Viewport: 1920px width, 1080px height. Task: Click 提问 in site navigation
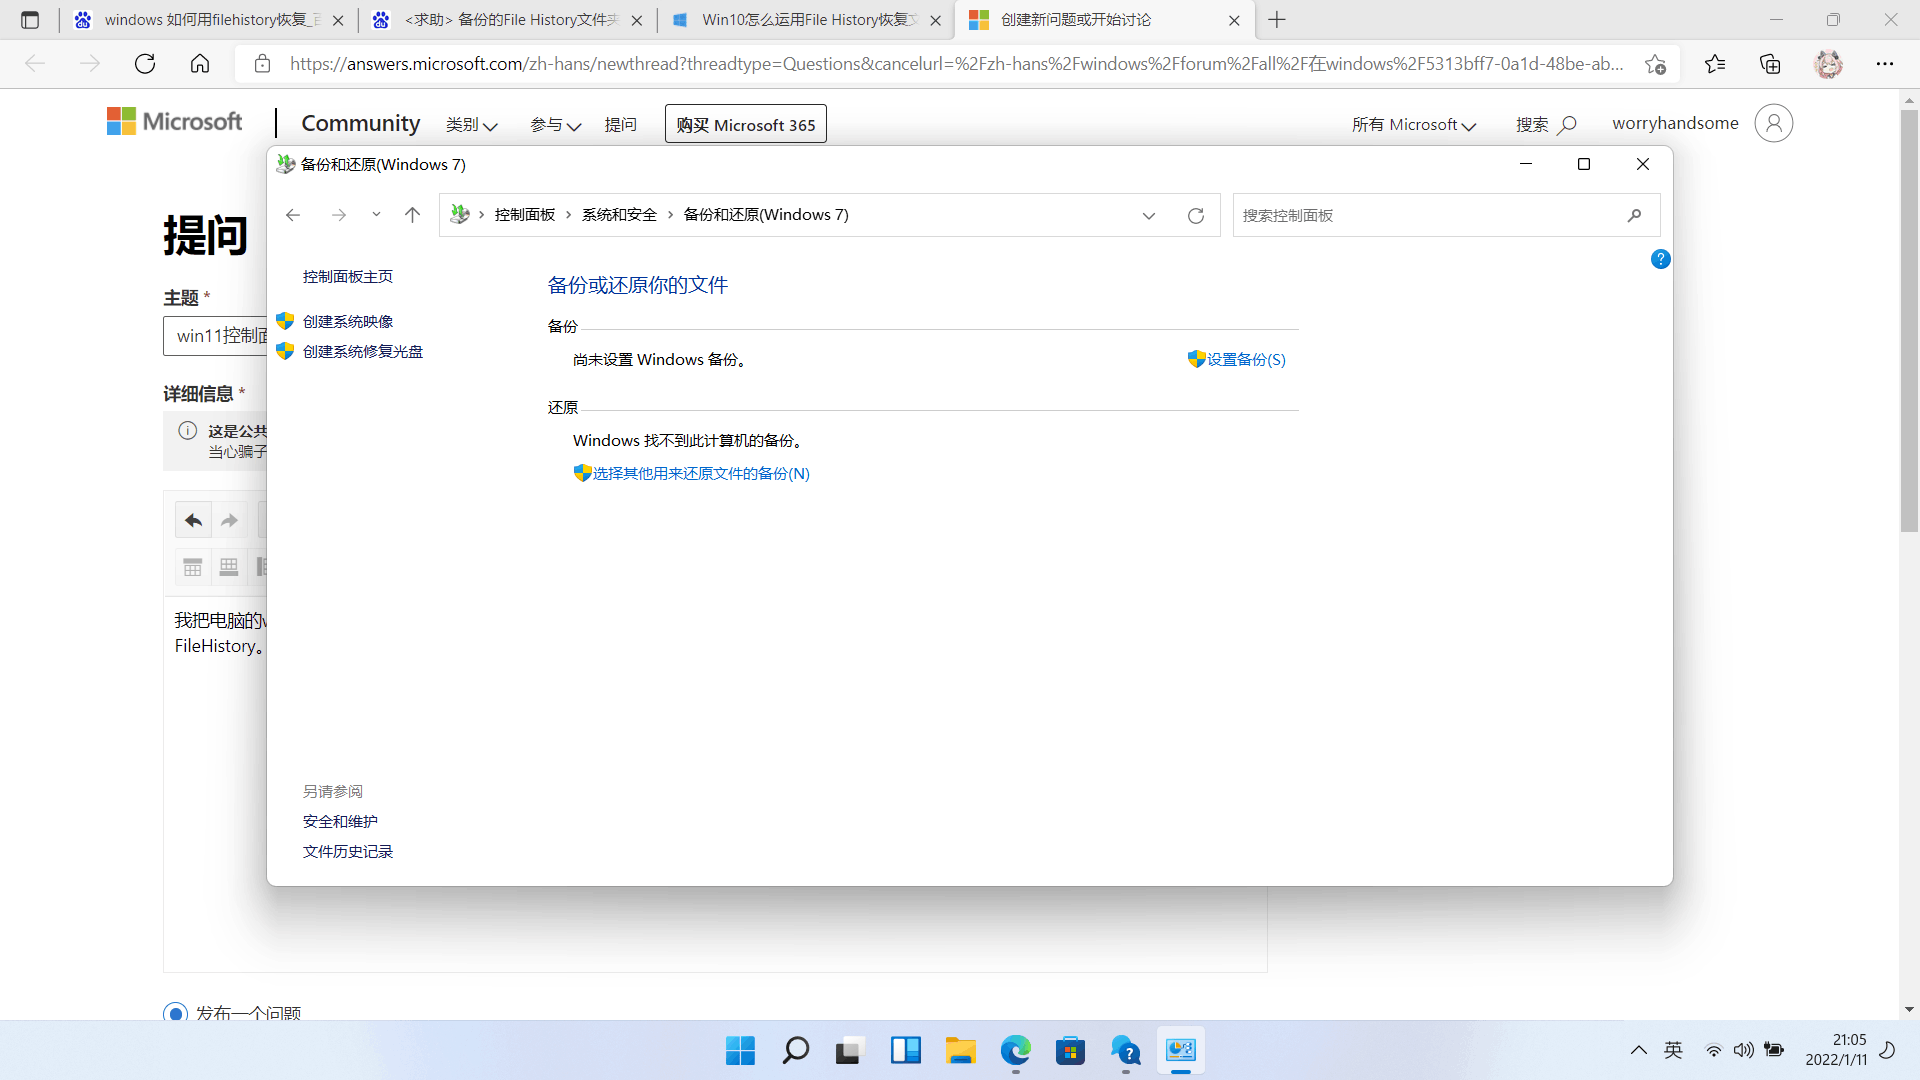point(620,124)
